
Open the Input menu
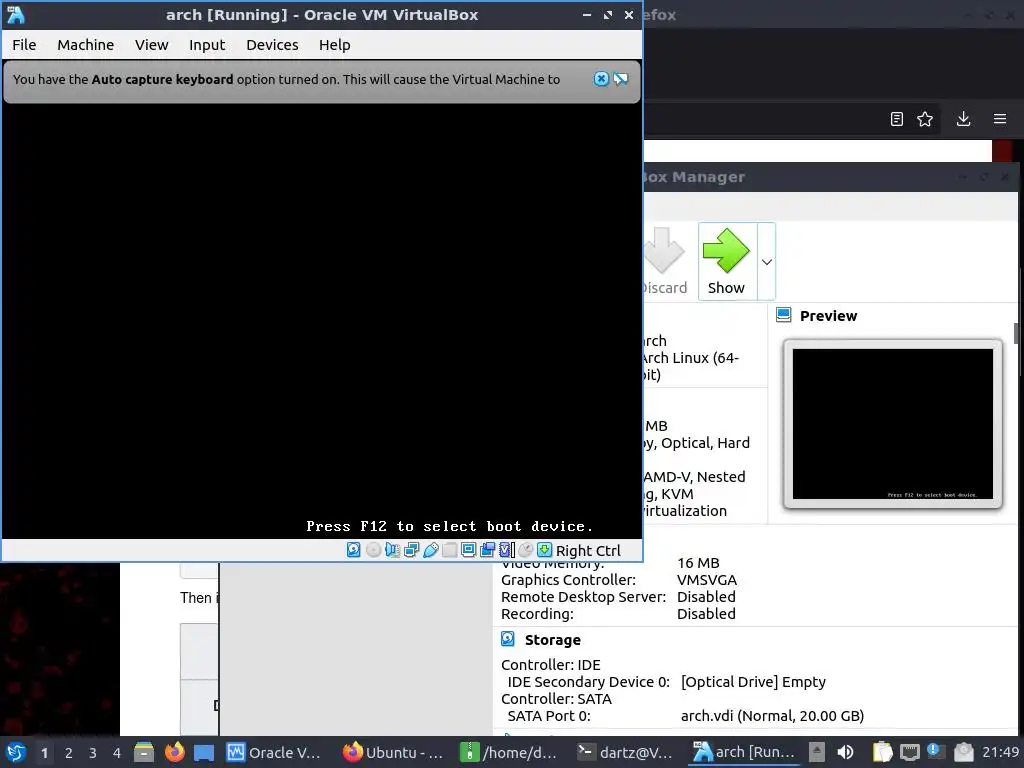(x=207, y=45)
